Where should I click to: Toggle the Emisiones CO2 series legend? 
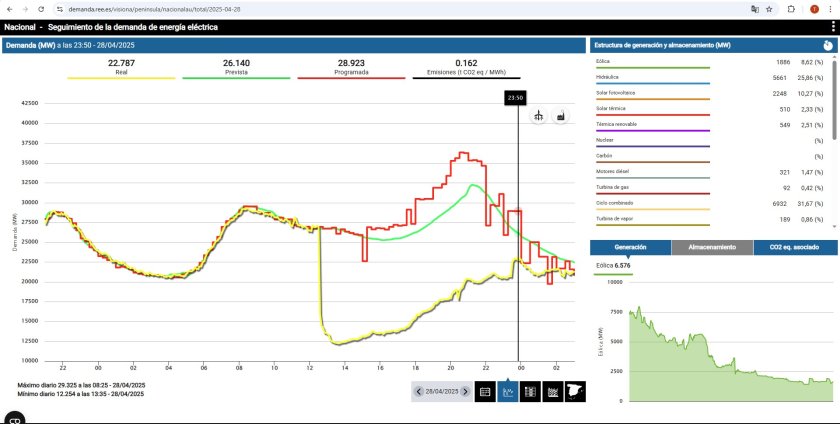[466, 68]
